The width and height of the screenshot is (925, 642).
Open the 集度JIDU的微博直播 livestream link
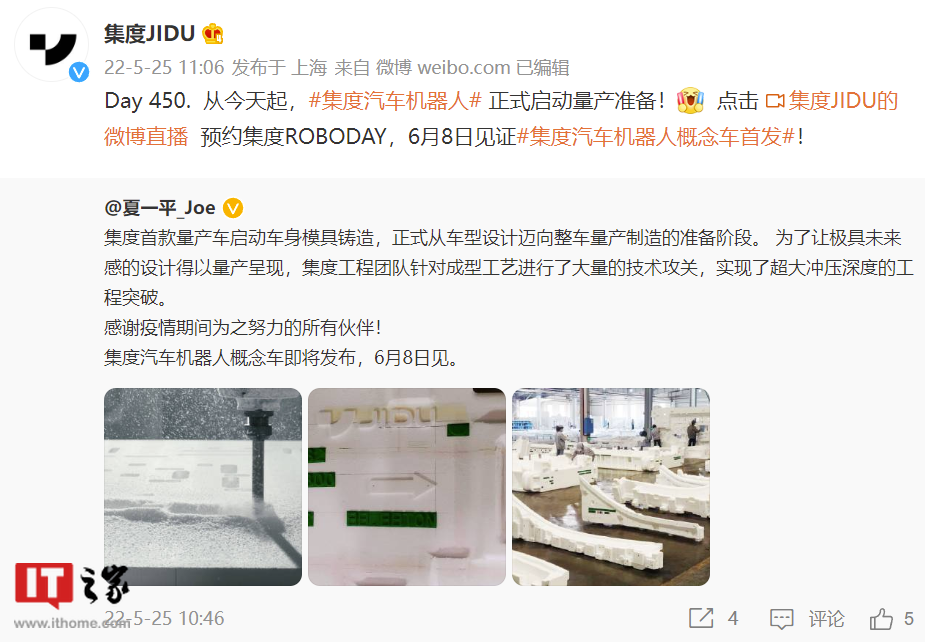[501, 119]
